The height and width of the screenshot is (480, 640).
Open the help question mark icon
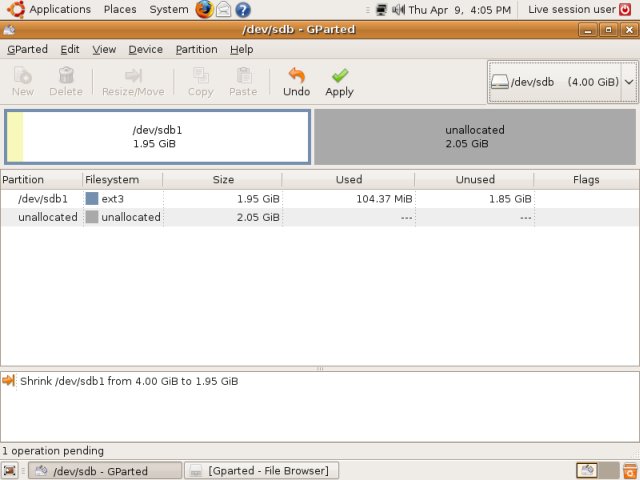coord(243,9)
